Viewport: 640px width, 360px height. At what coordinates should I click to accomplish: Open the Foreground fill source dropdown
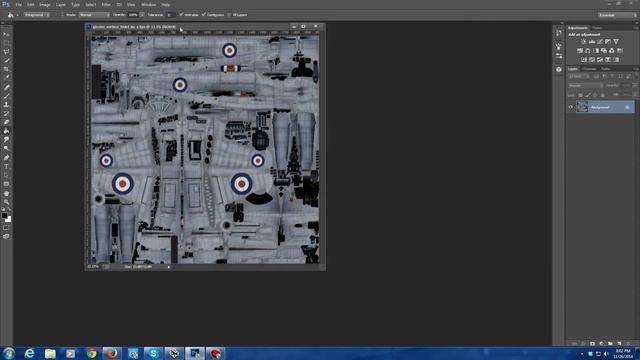36,15
